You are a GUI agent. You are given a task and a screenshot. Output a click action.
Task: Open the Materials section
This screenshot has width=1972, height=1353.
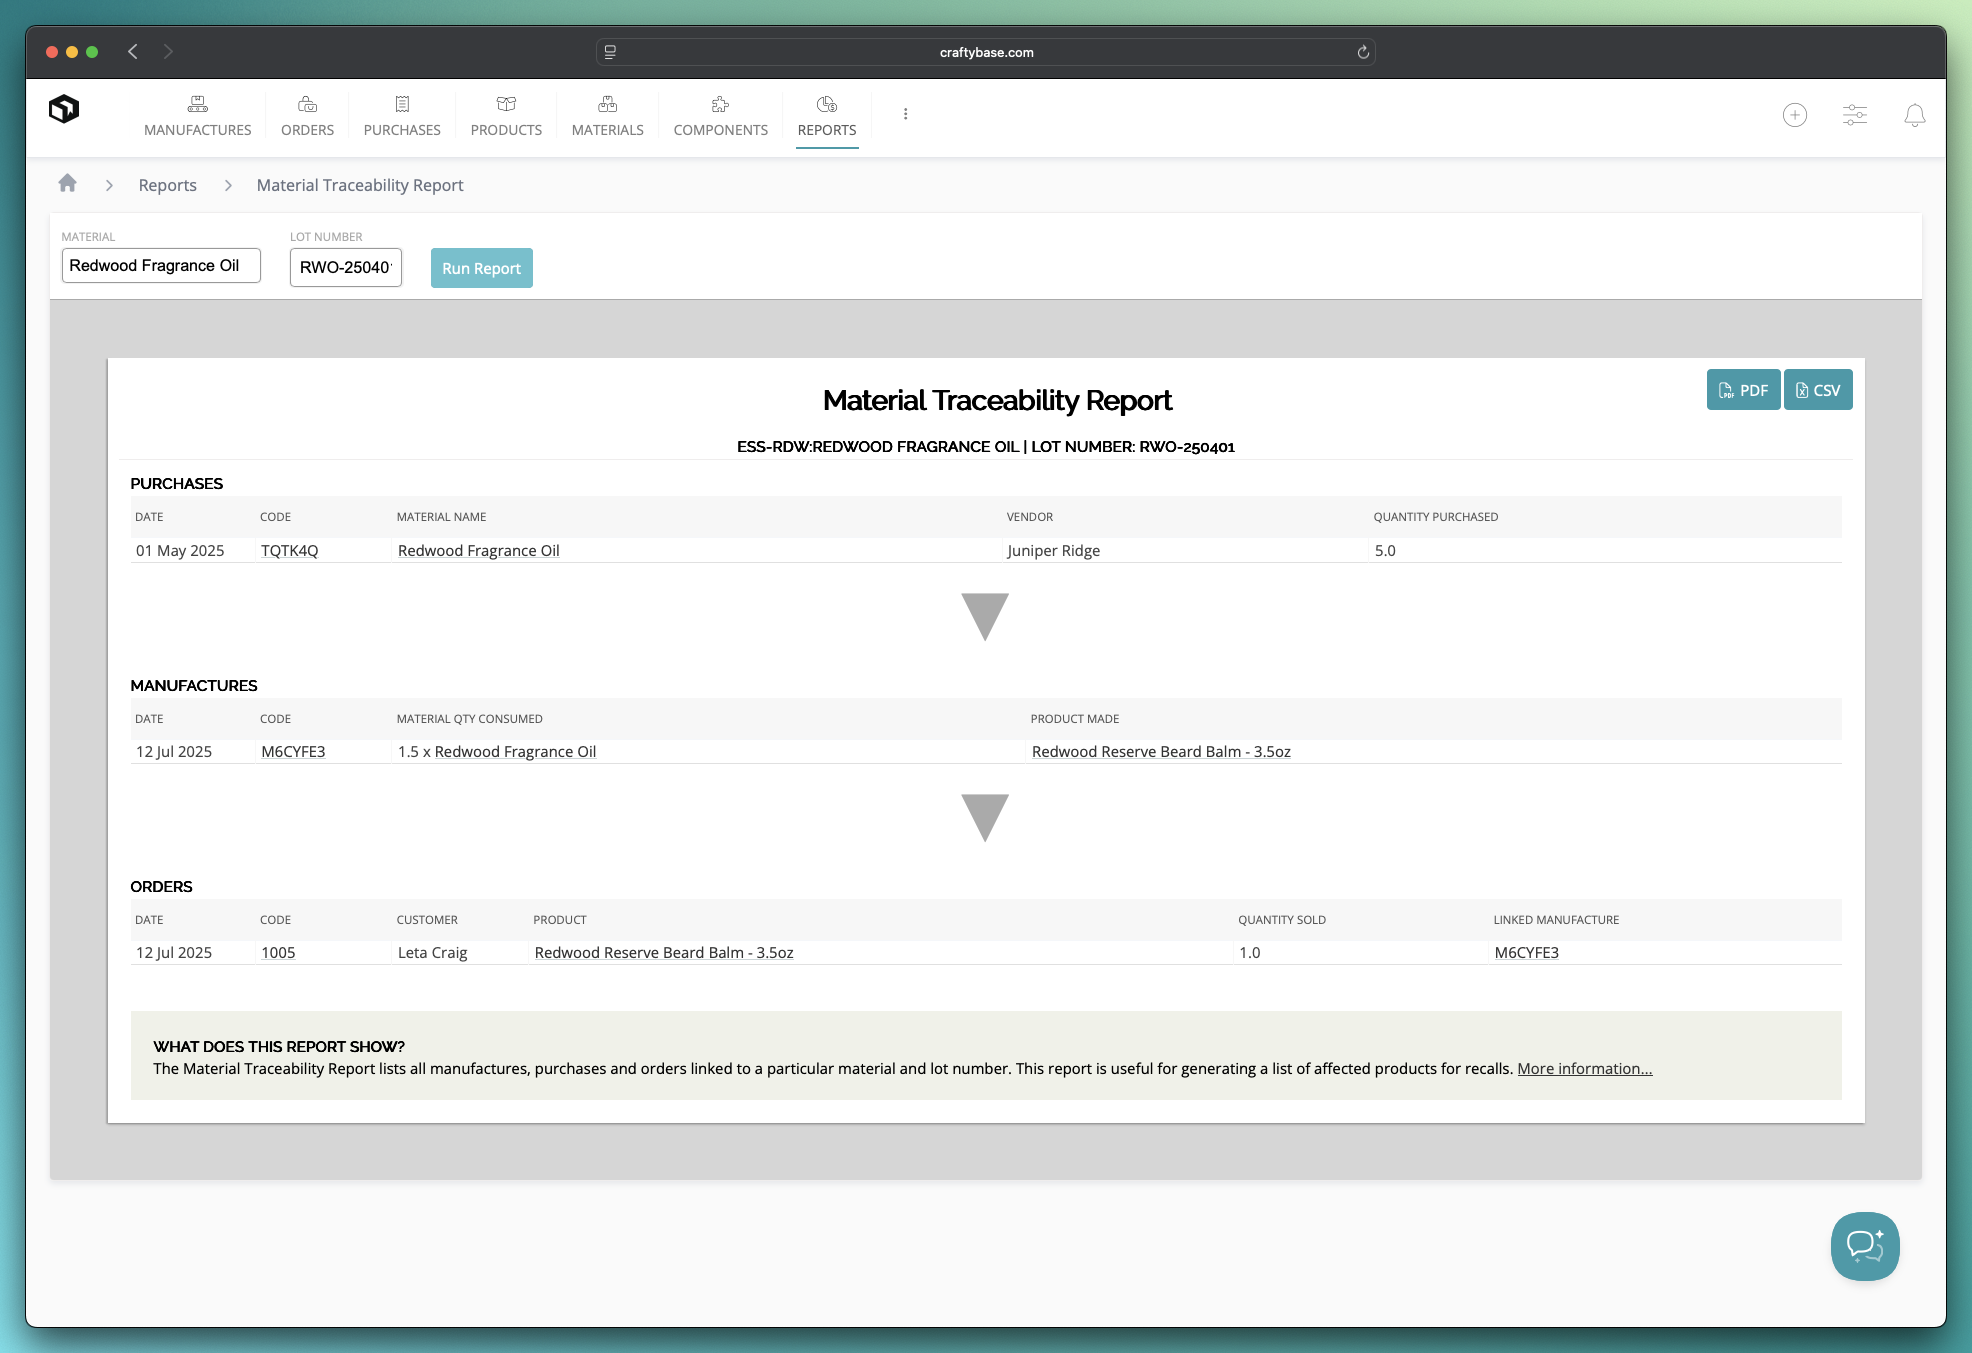click(607, 116)
